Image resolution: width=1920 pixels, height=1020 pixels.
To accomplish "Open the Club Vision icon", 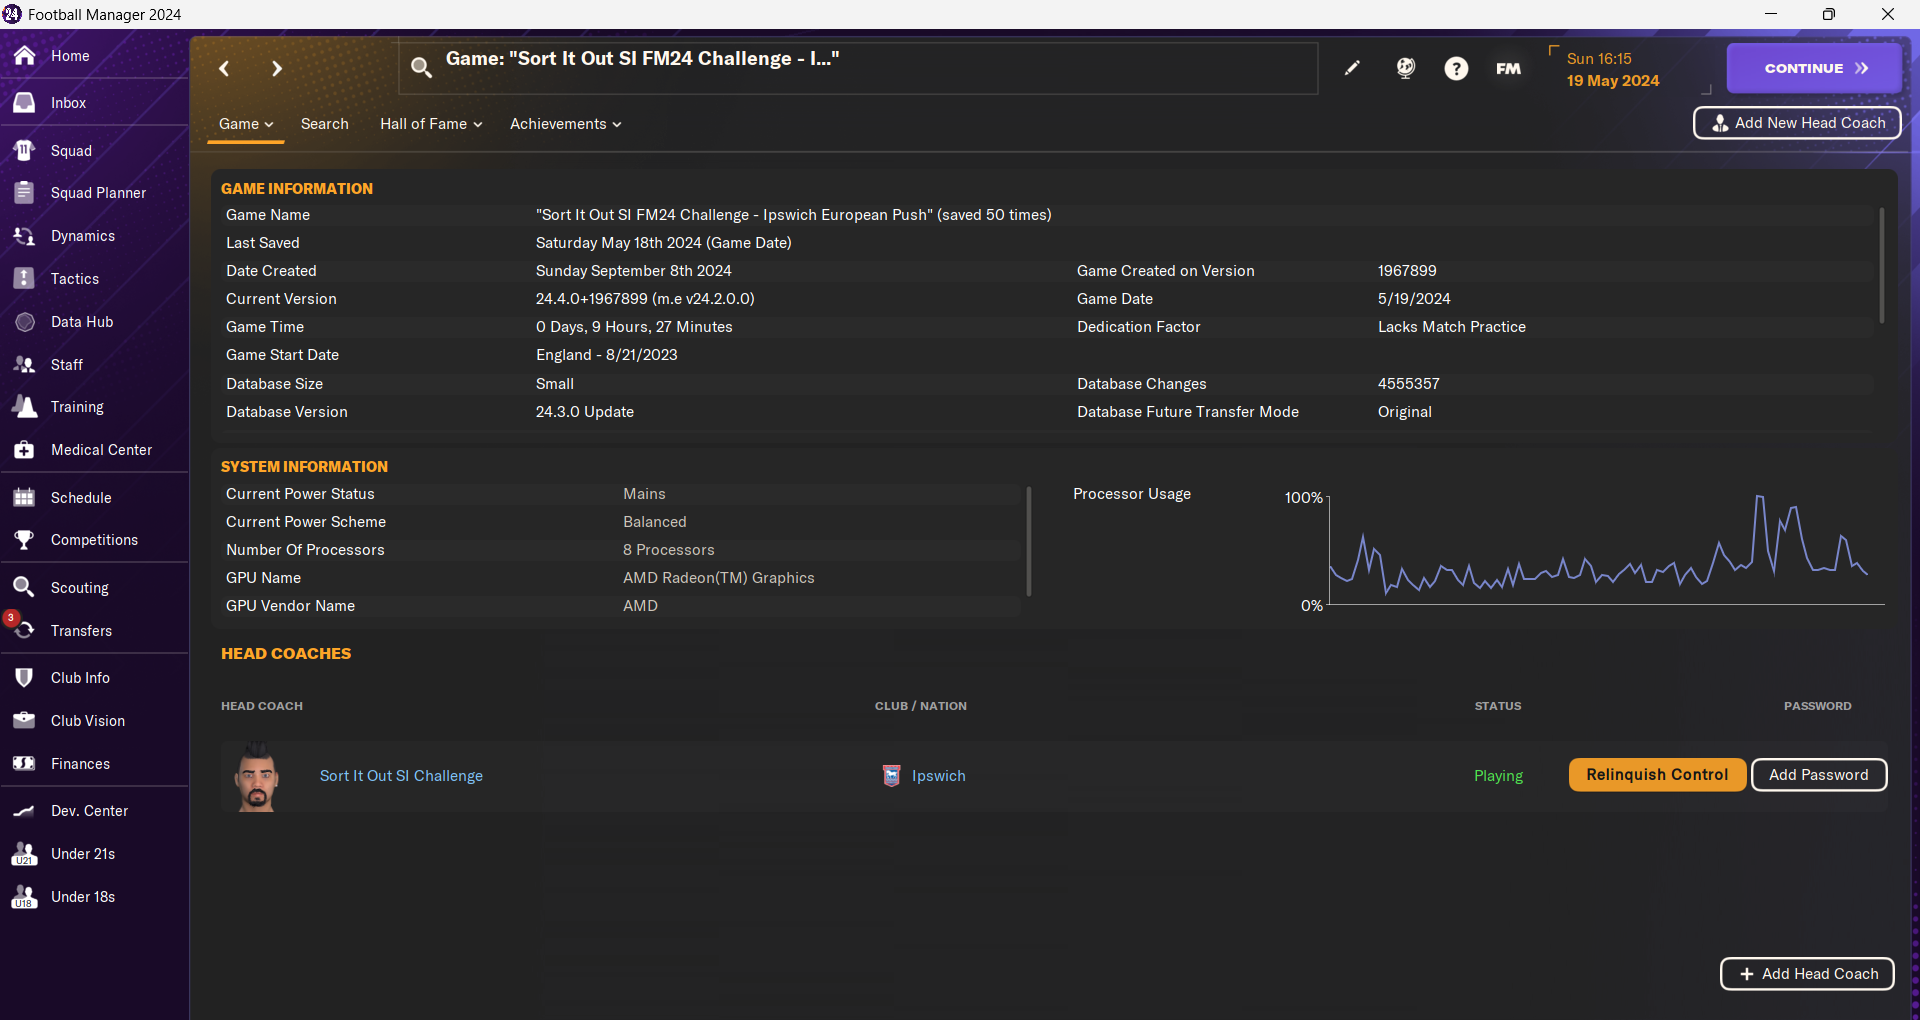I will pyautogui.click(x=24, y=721).
